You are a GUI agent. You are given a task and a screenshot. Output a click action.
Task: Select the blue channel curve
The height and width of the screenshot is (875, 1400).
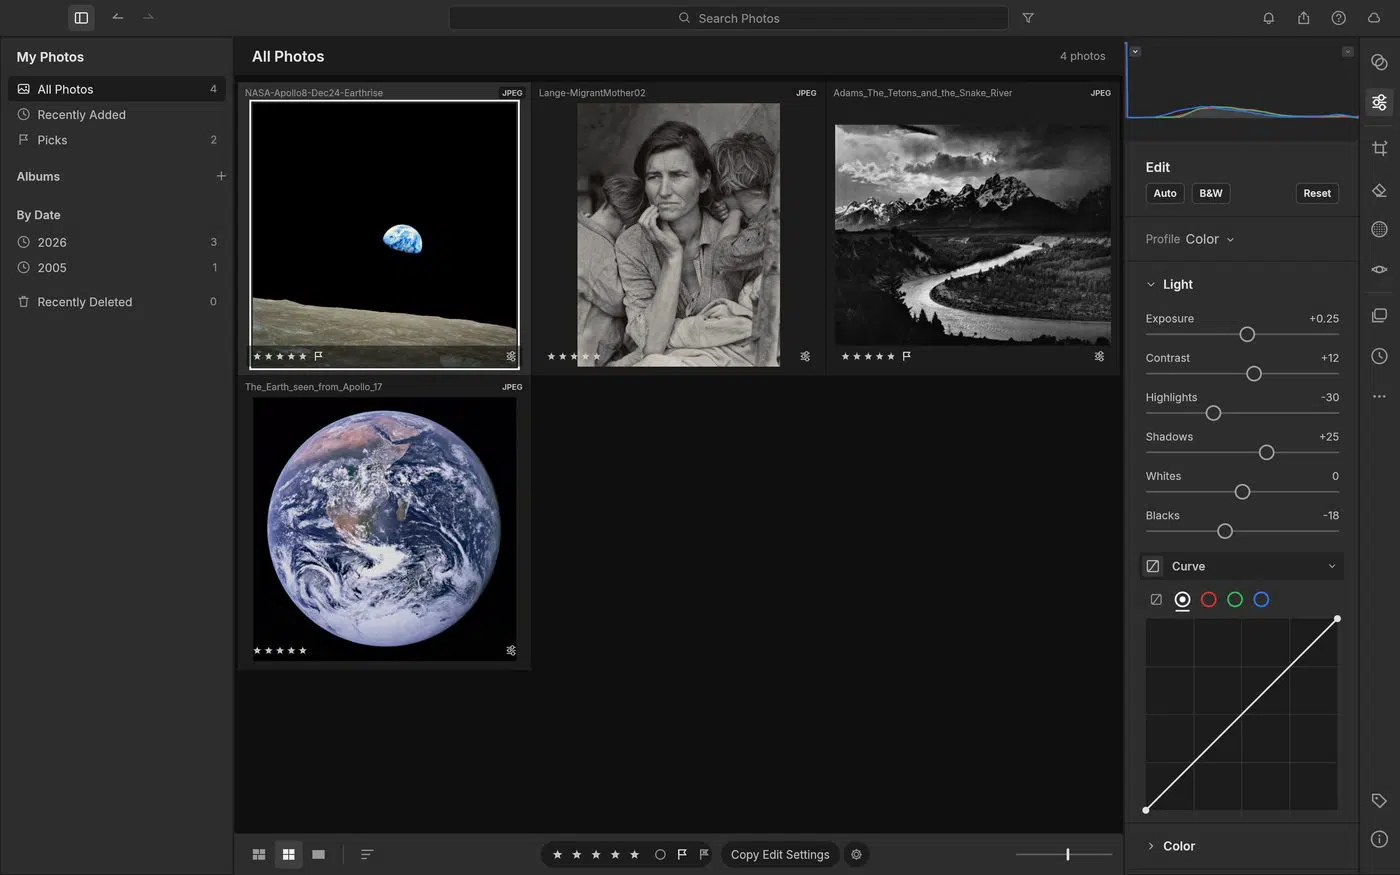1261,600
